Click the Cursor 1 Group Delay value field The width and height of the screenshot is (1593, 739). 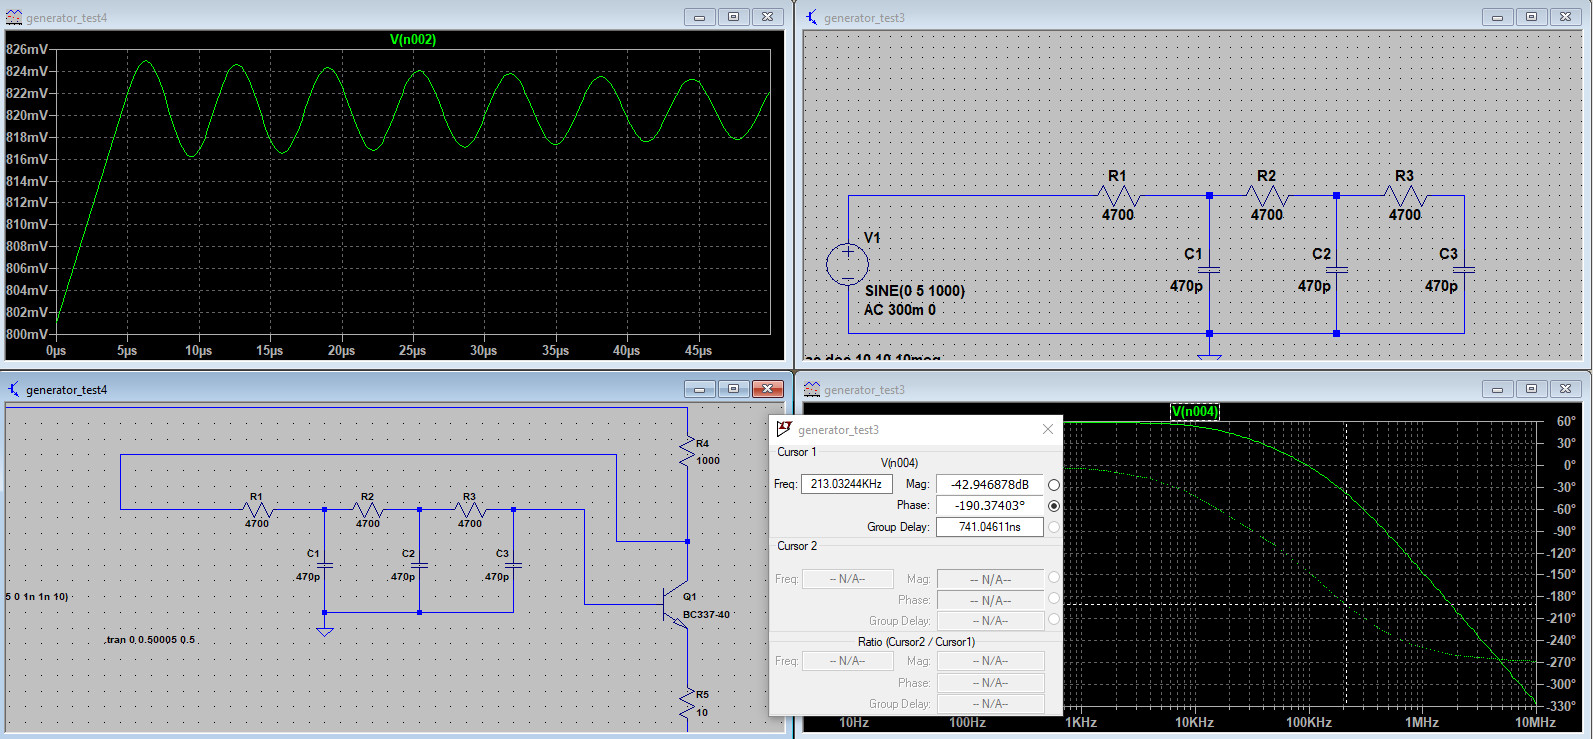click(x=990, y=527)
